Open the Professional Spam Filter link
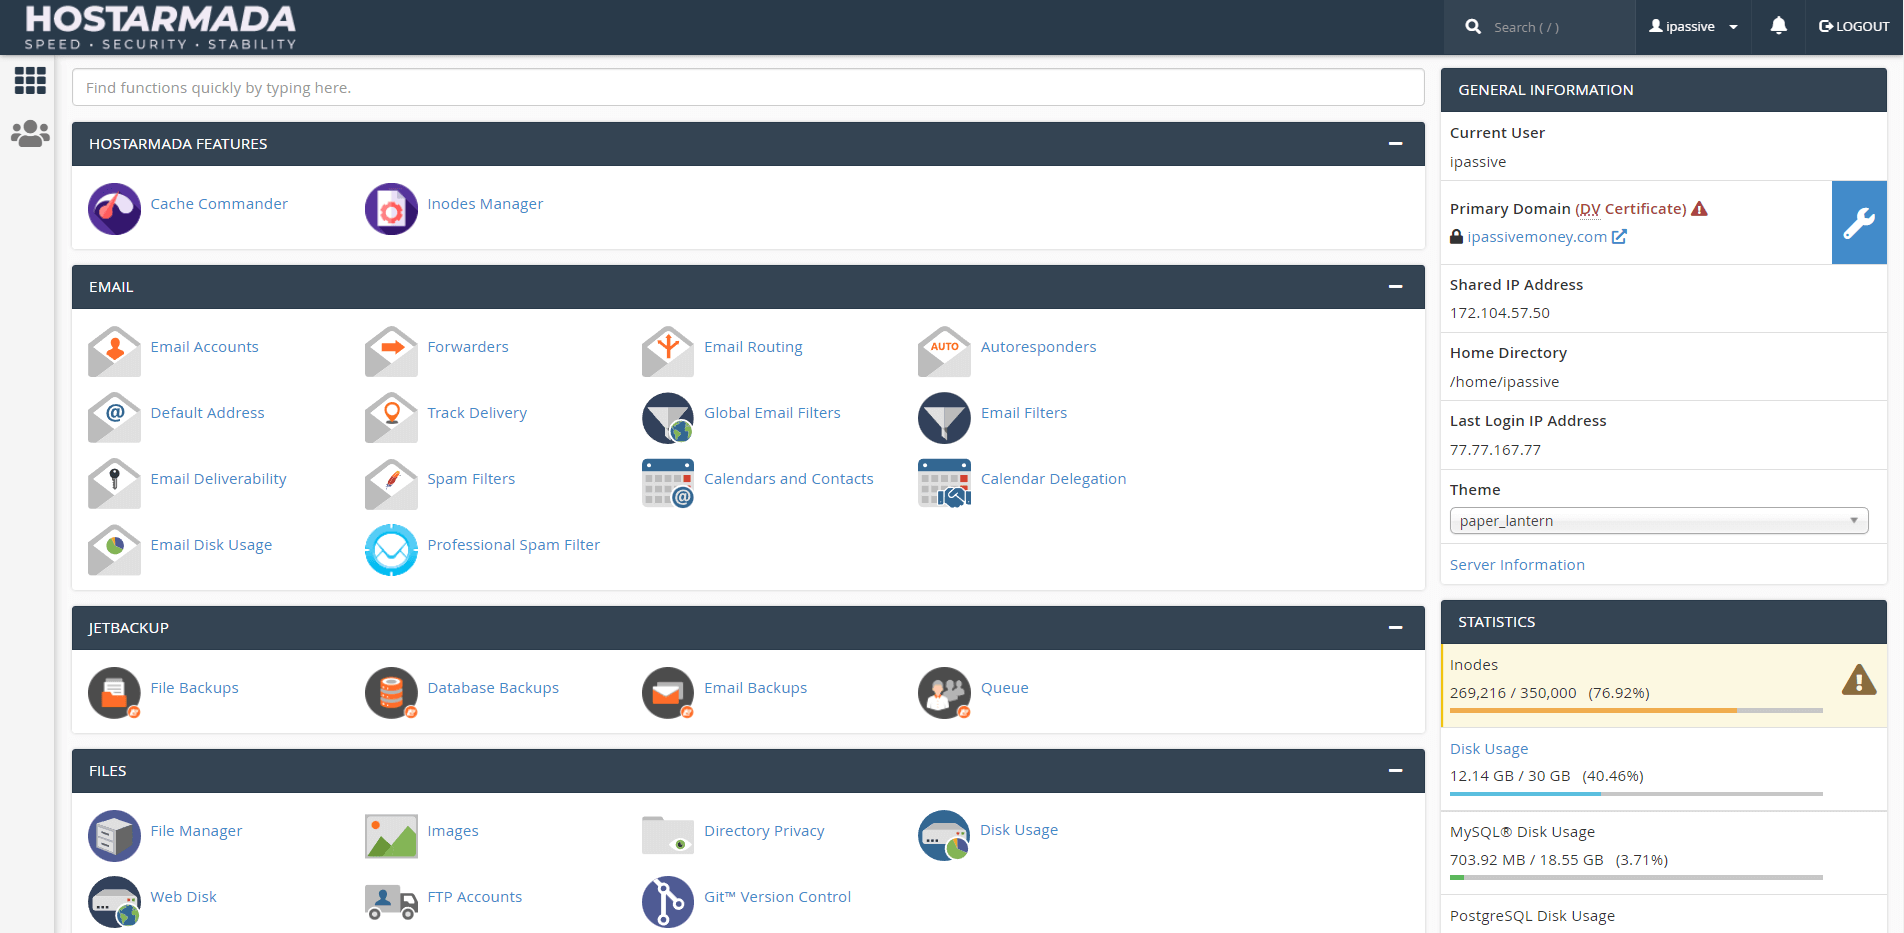This screenshot has width=1904, height=933. tap(514, 545)
